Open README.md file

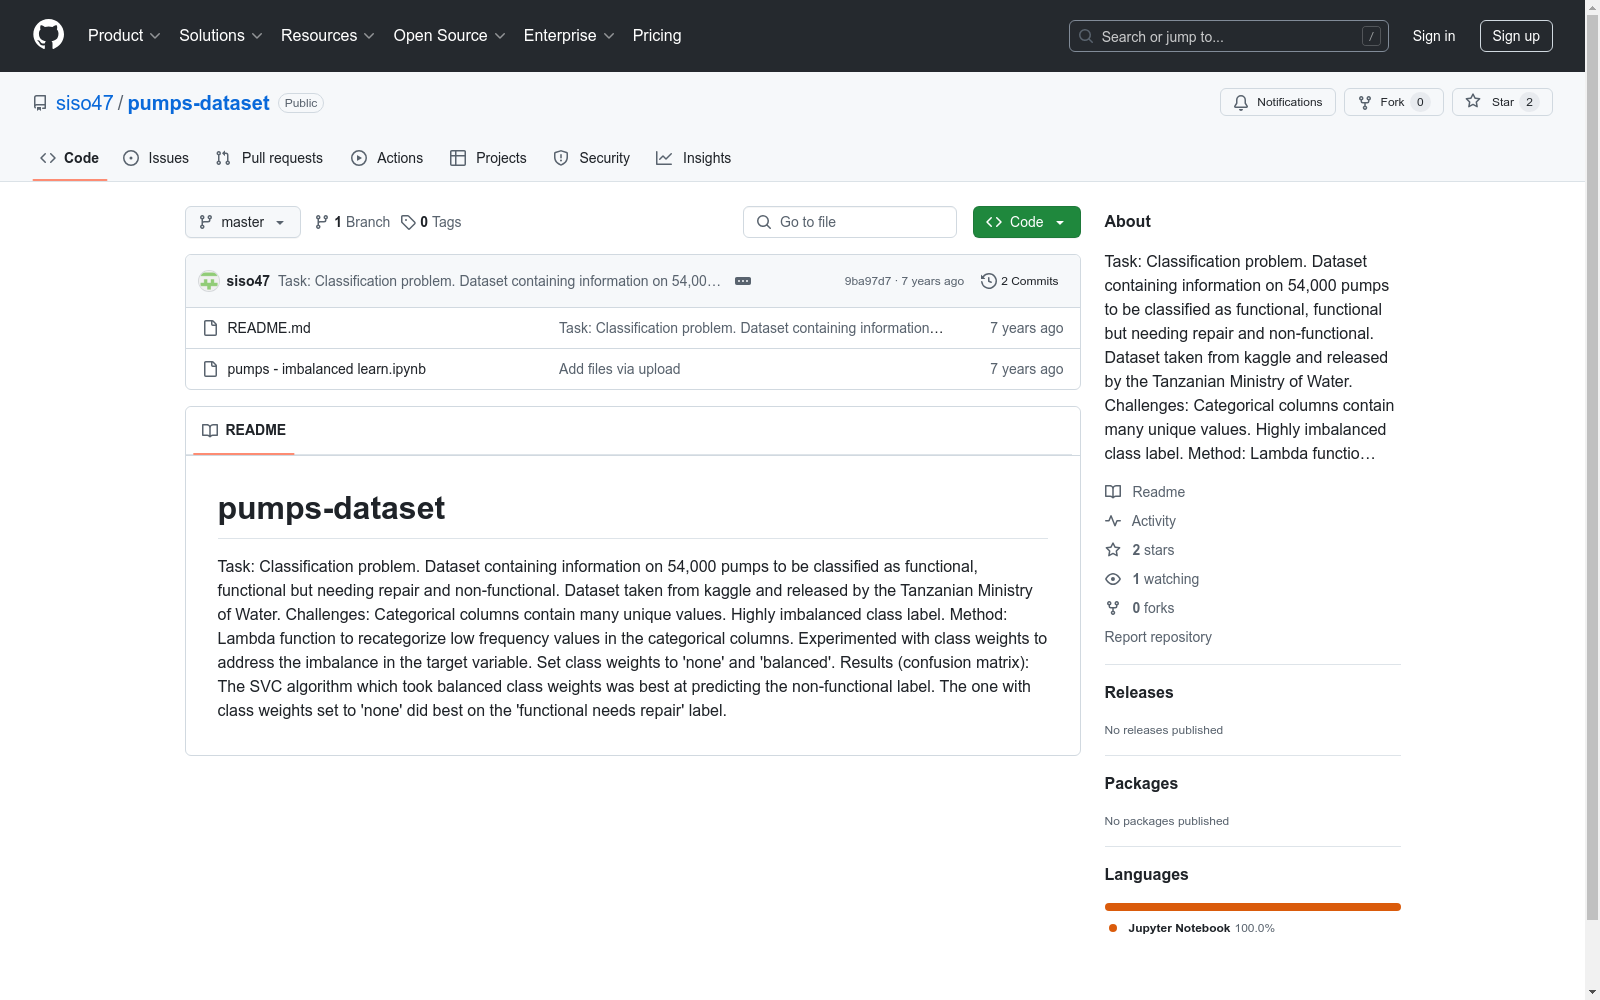pos(269,328)
